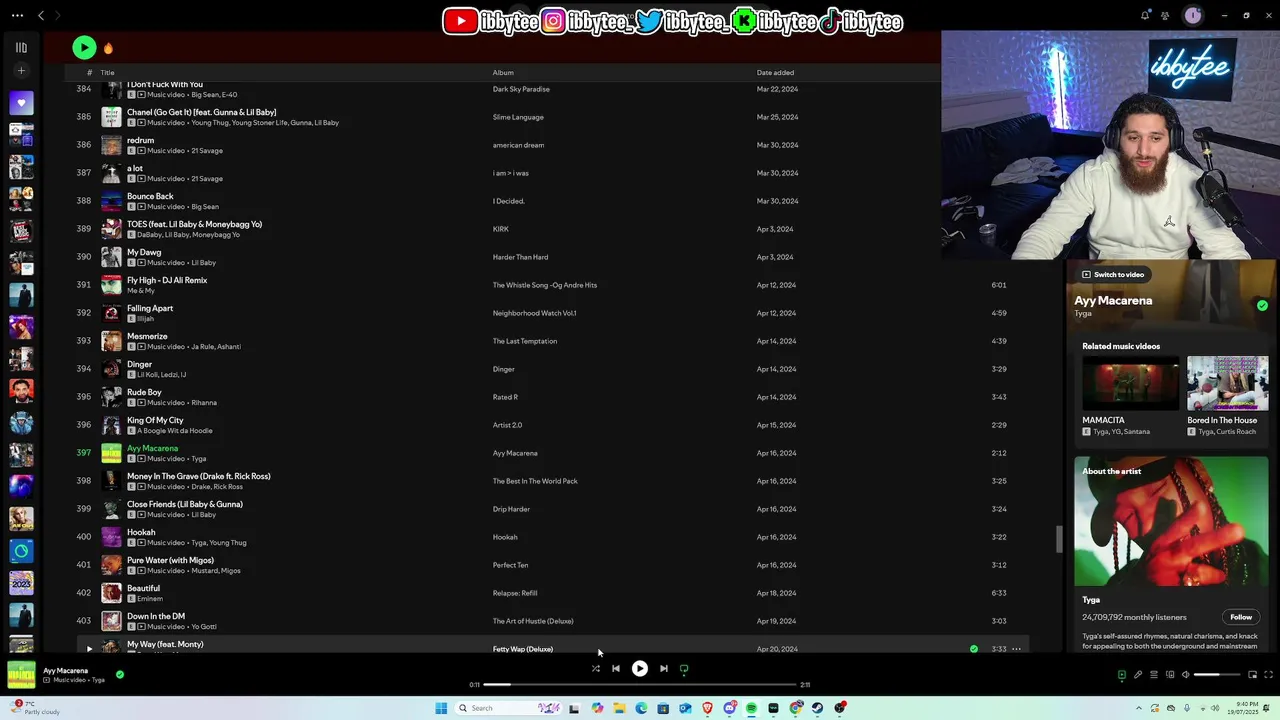Adjust the volume slider
This screenshot has height=720, width=1280.
pos(1216,675)
